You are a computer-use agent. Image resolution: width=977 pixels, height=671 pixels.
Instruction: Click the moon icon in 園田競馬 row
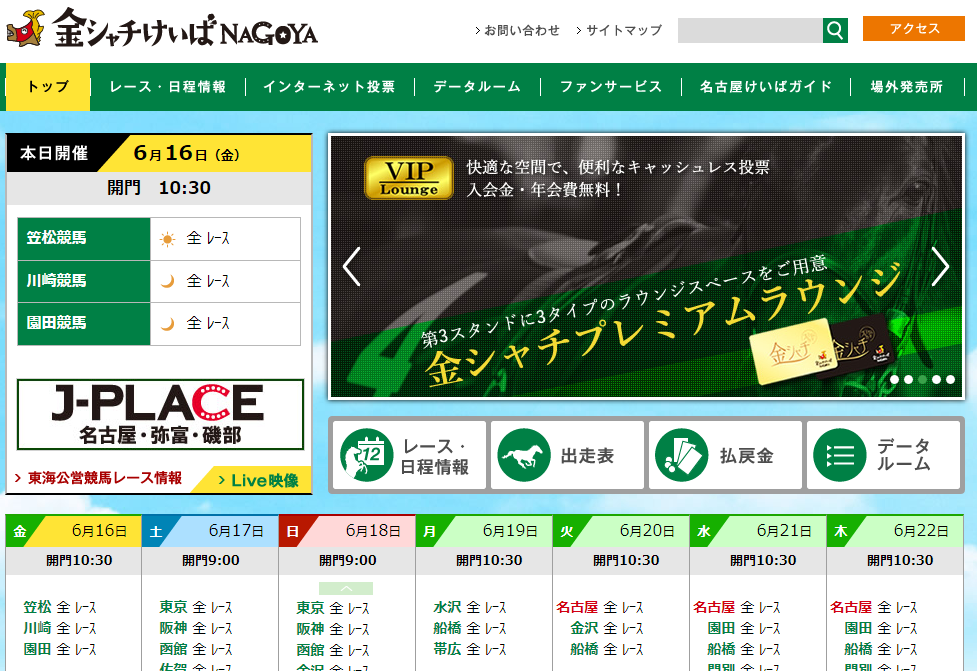(x=167, y=323)
